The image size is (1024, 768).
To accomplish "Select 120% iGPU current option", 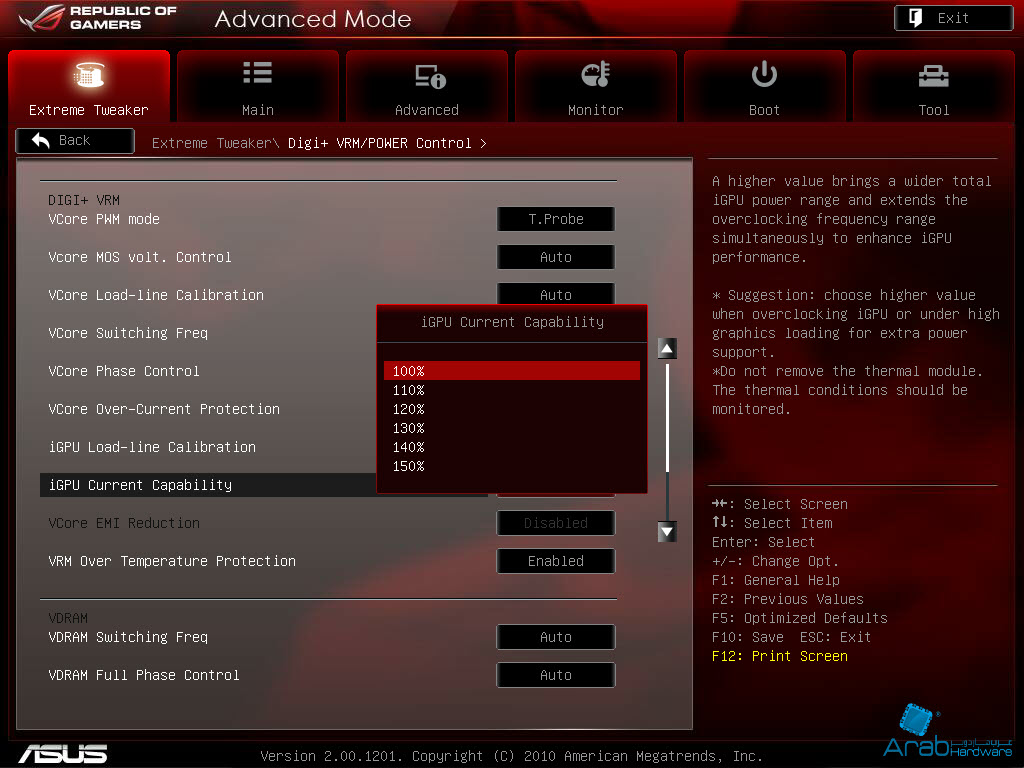I will coord(409,409).
